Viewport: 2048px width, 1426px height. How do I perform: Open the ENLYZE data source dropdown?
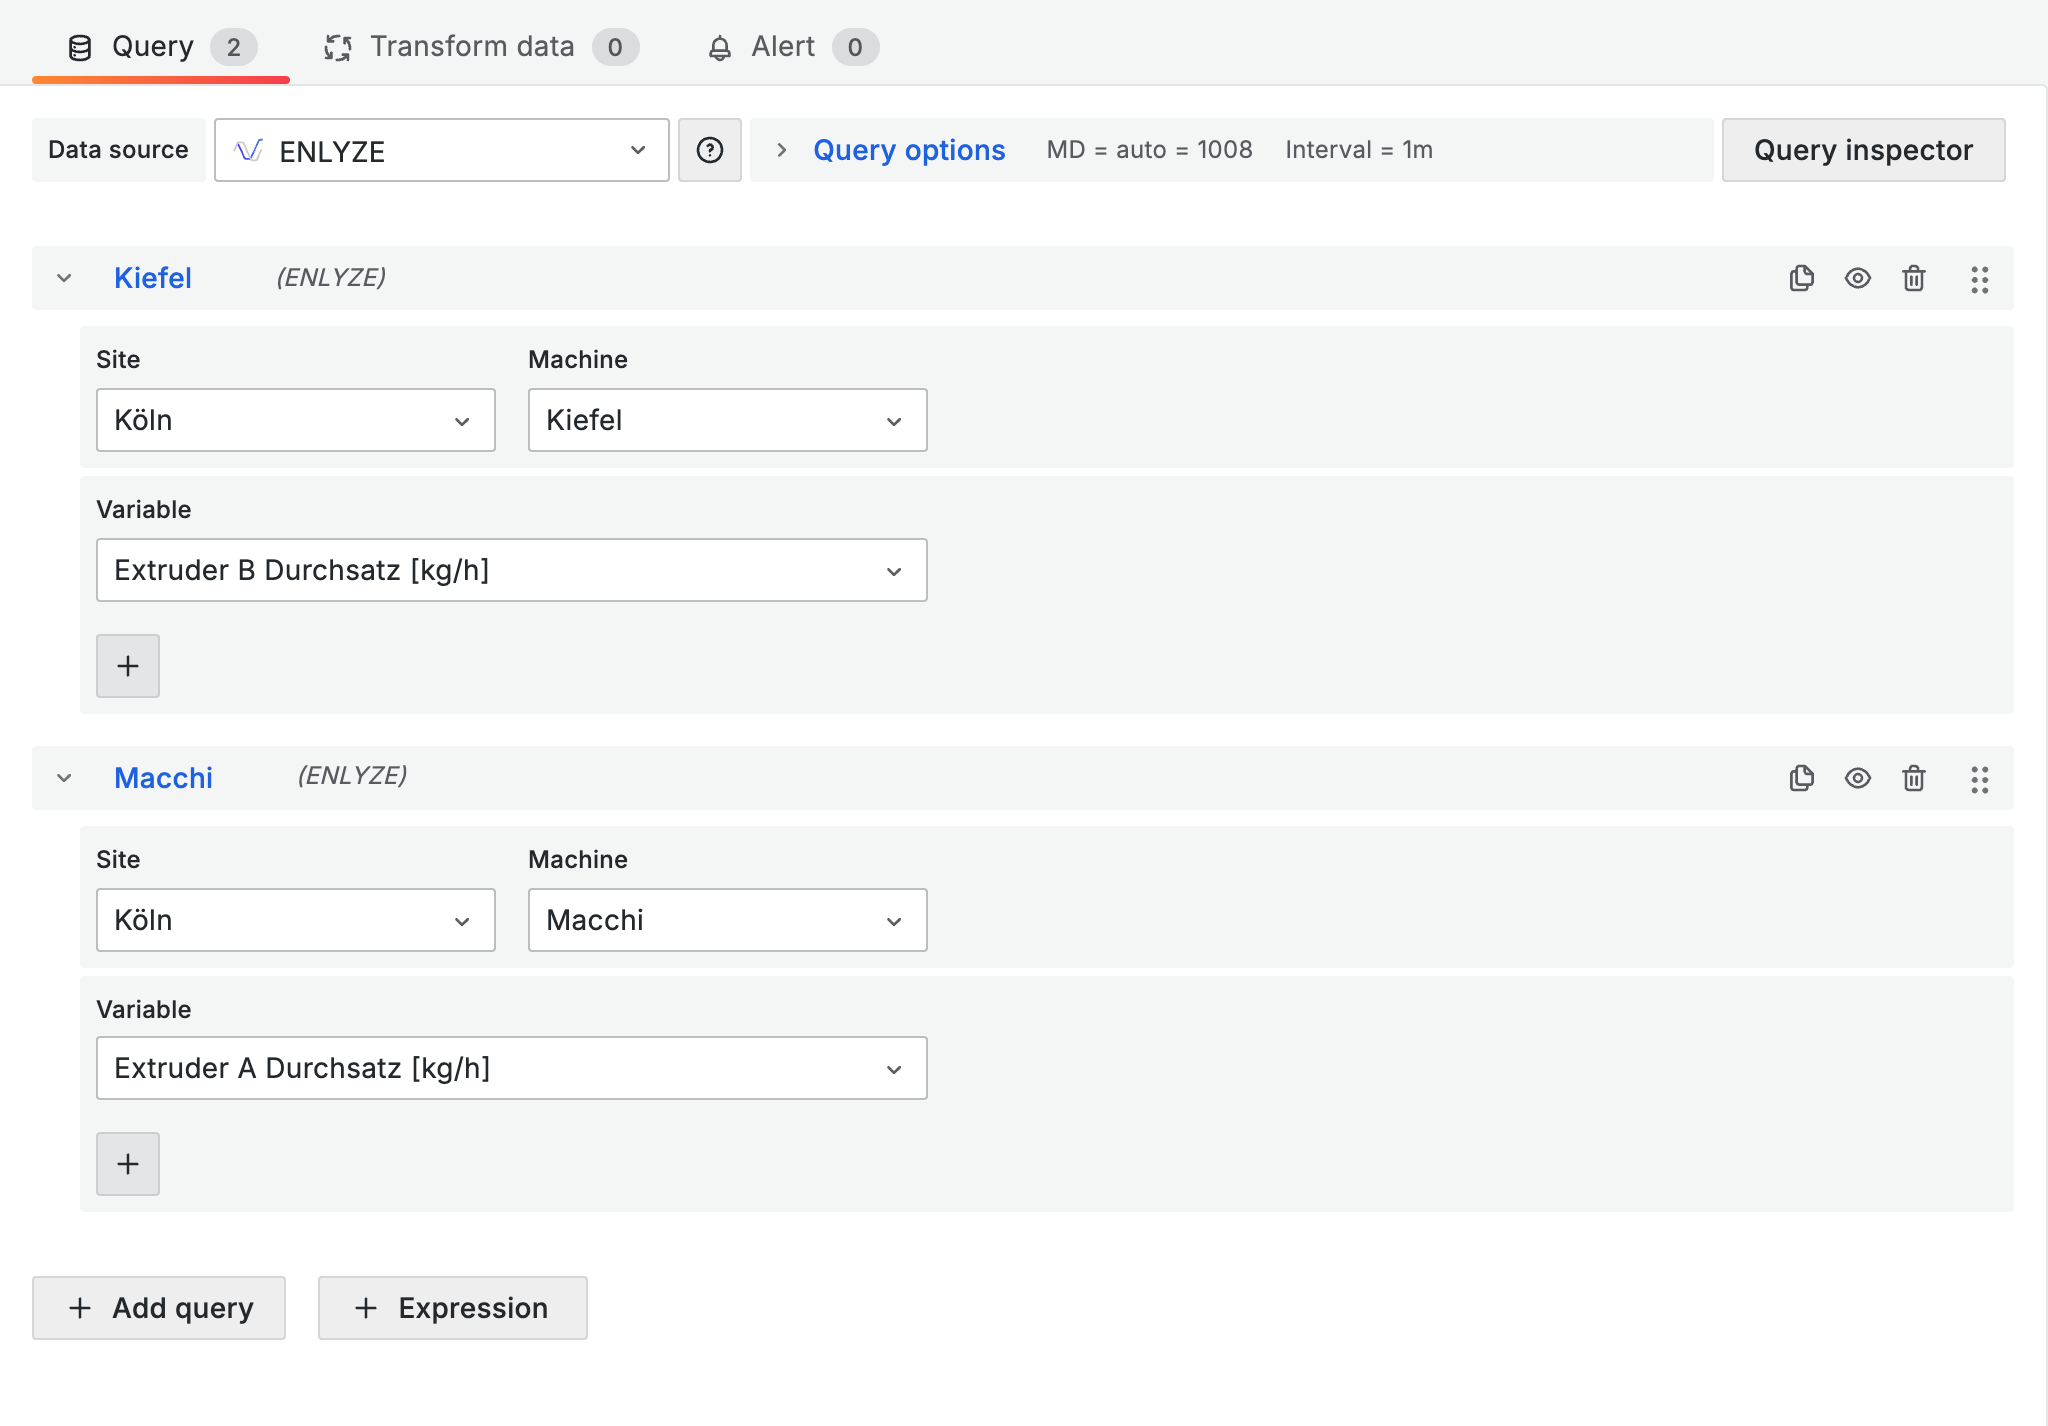click(x=441, y=150)
